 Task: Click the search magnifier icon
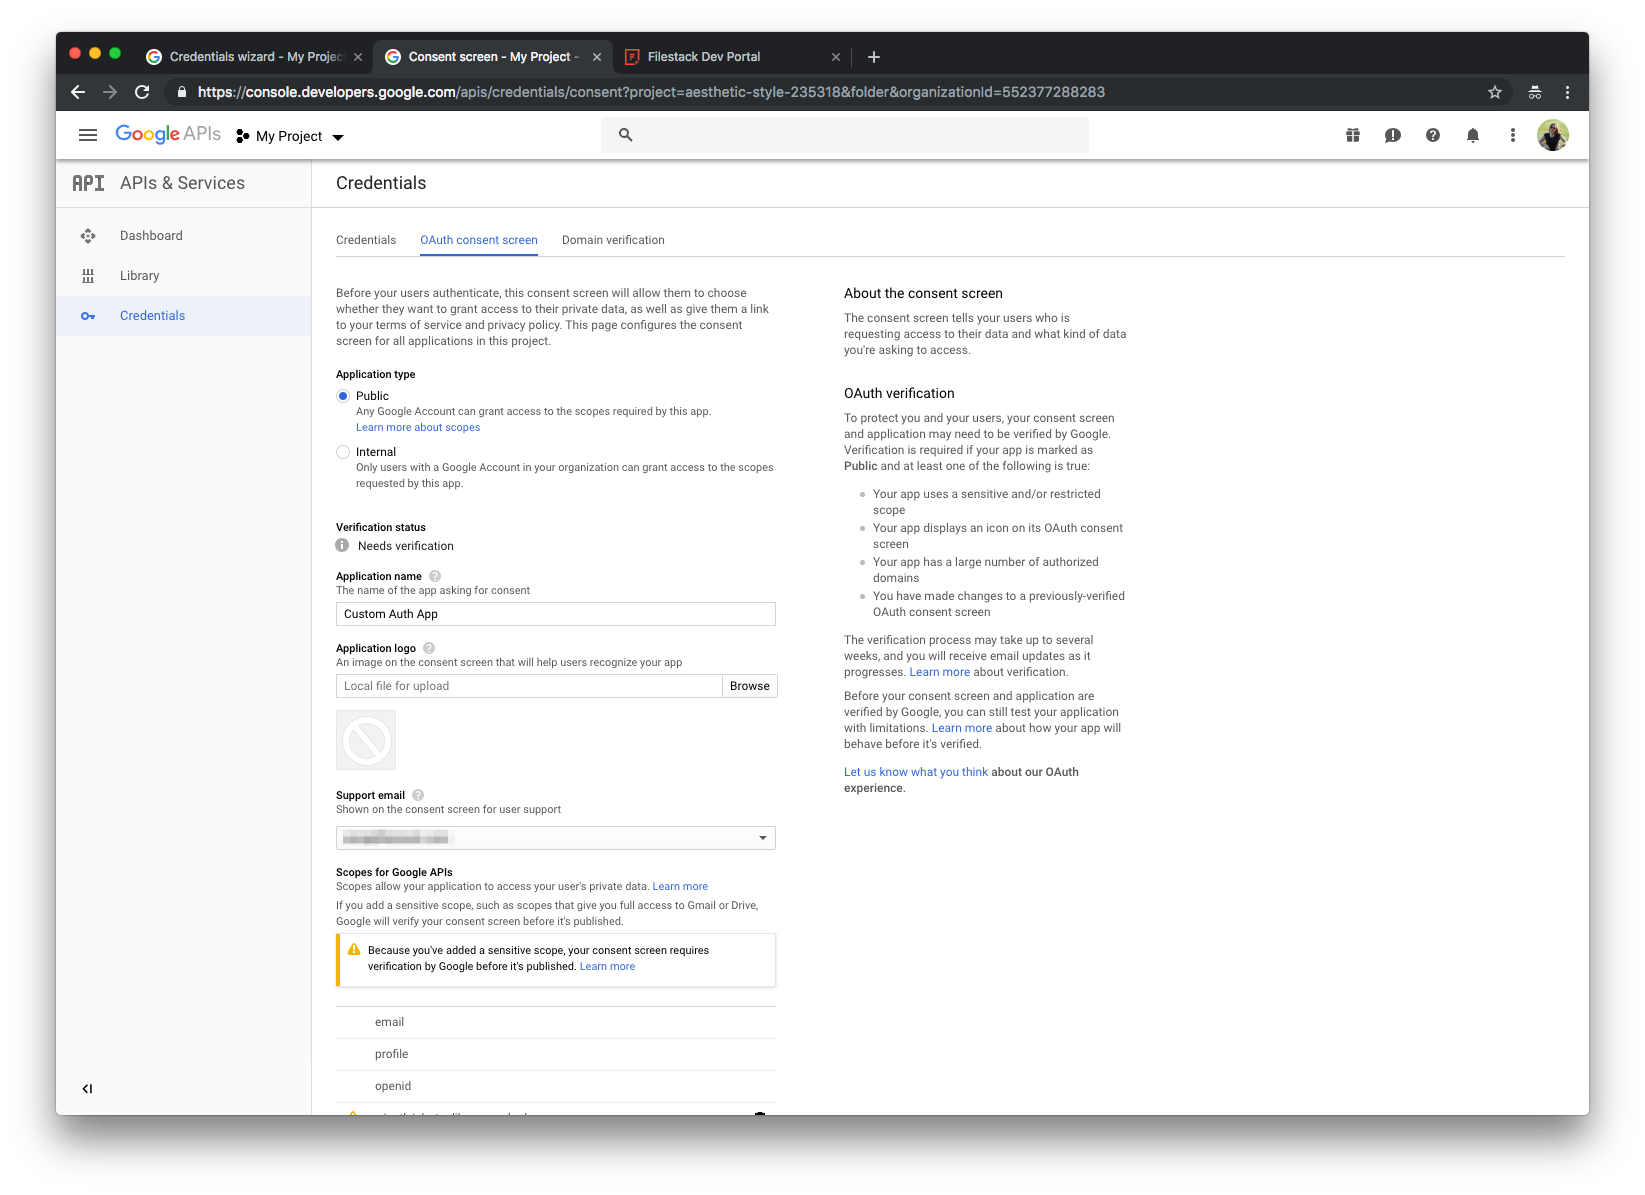pyautogui.click(x=626, y=135)
